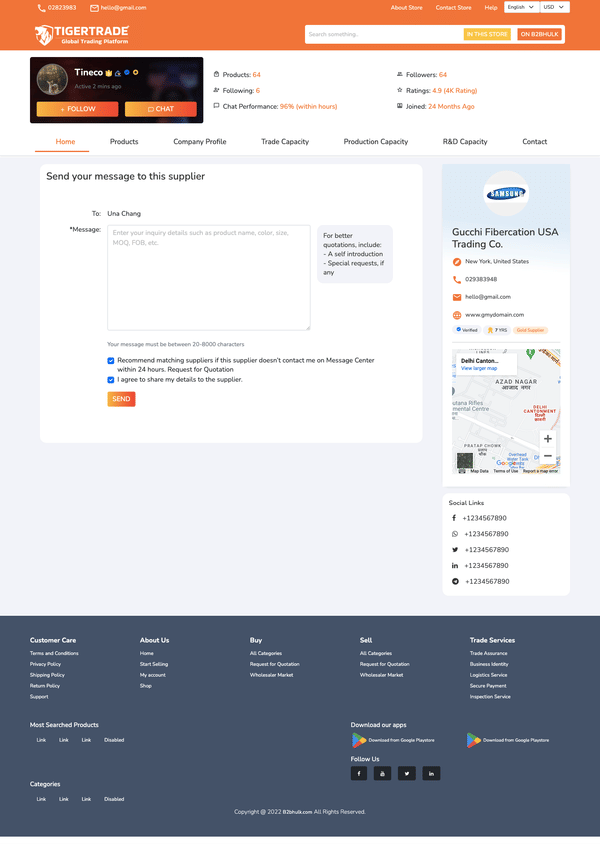Image resolution: width=600 pixels, height=847 pixels.
Task: Click the footer LinkedIn button
Action: [x=431, y=774]
